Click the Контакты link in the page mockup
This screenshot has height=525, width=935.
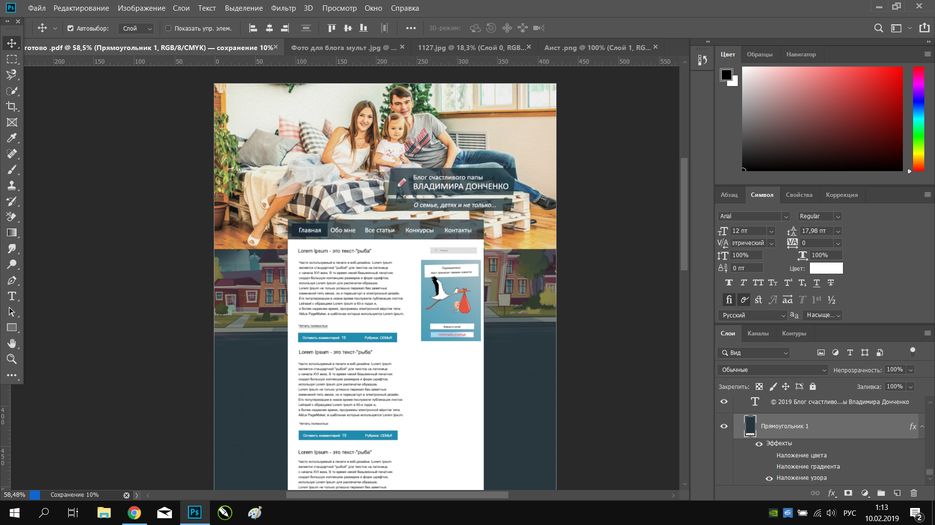click(457, 230)
